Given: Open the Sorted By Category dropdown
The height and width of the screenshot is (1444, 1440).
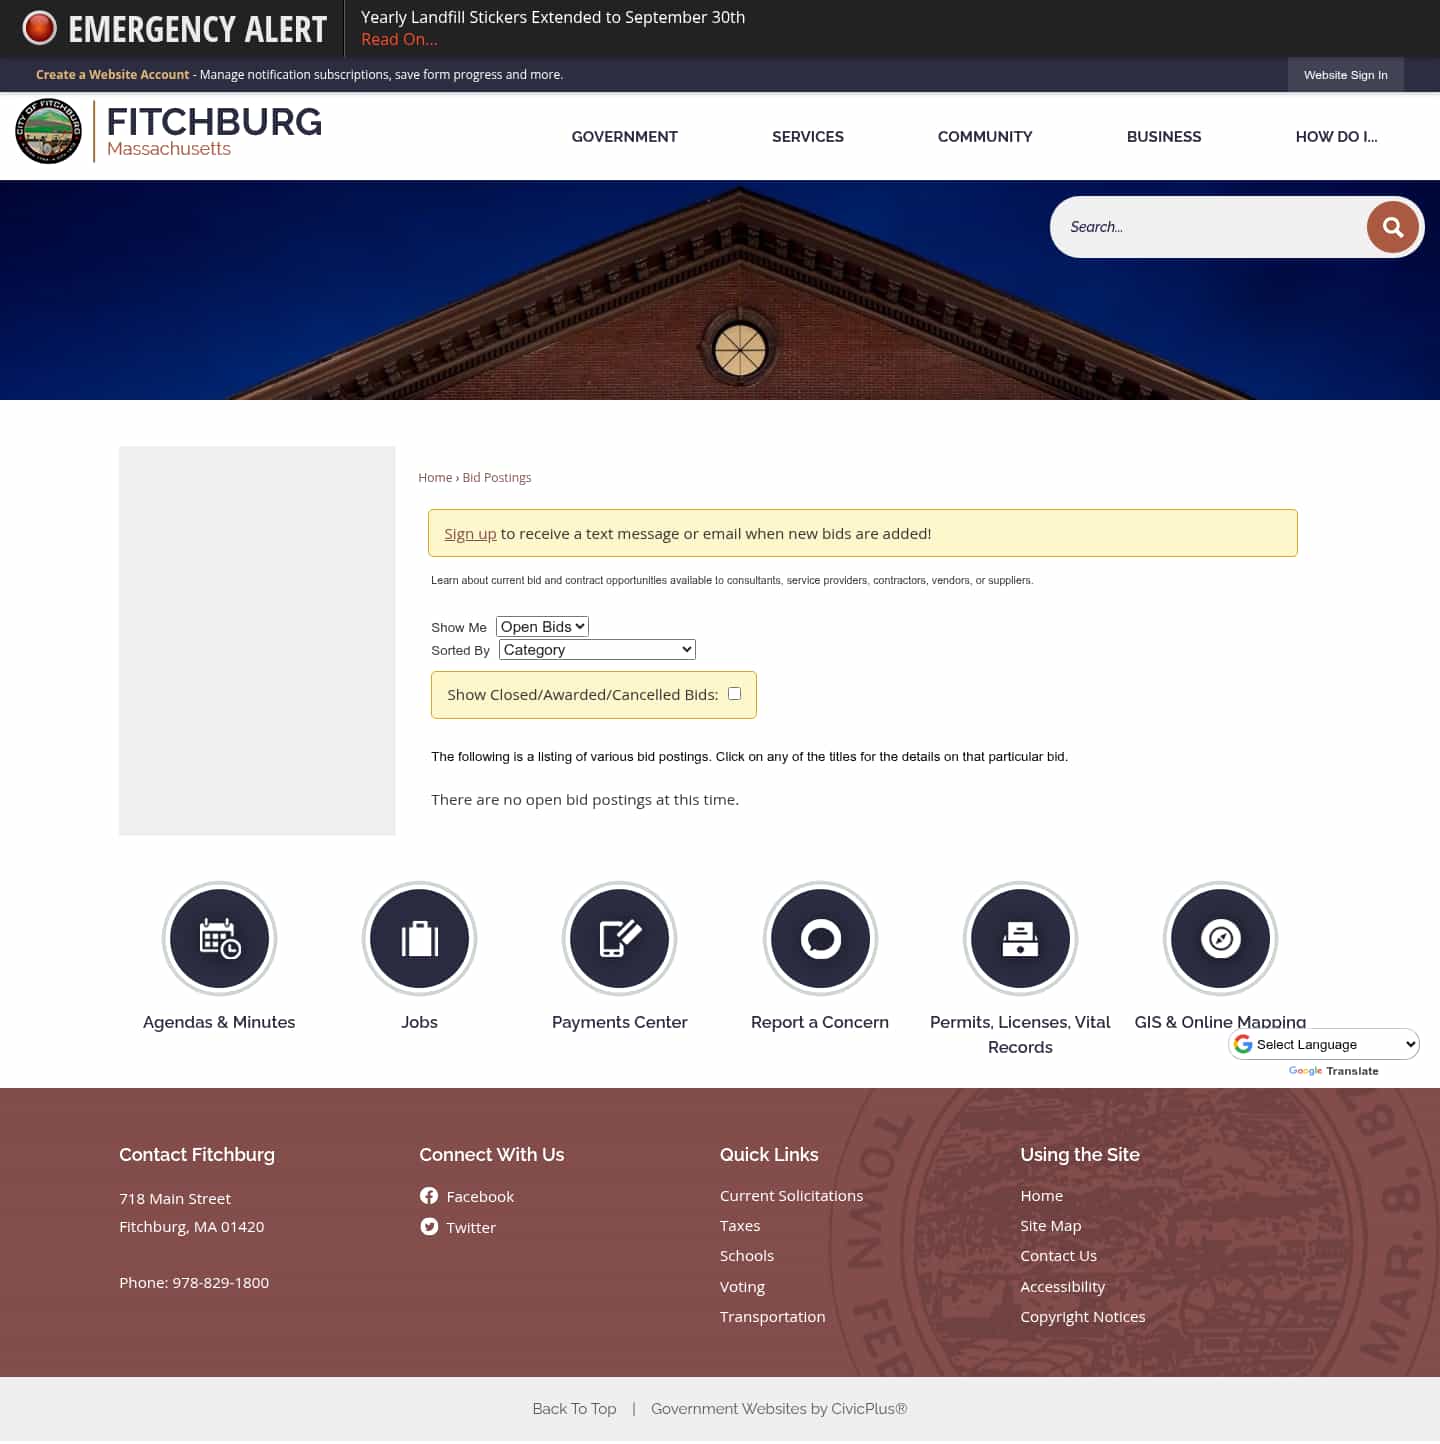Looking at the screenshot, I should point(597,650).
